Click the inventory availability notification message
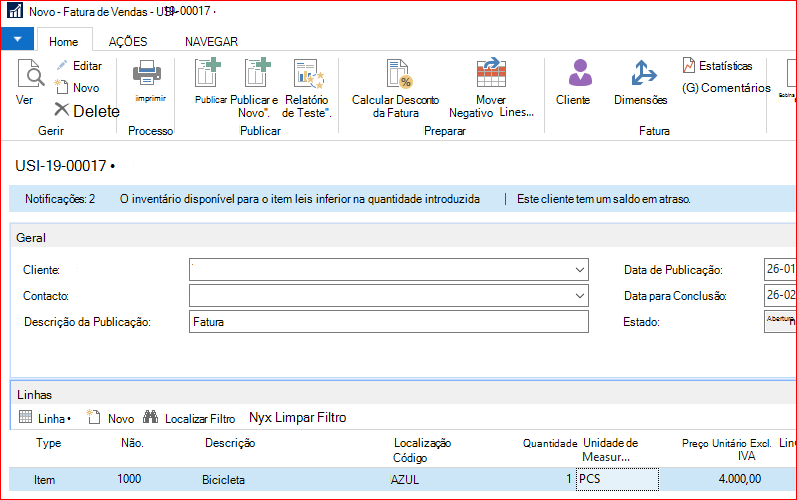The image size is (797, 500). coord(300,199)
